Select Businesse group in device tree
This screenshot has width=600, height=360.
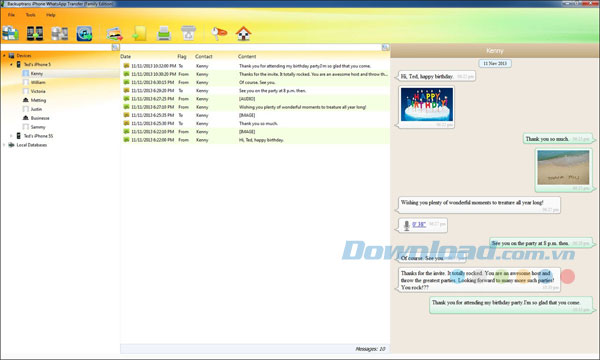click(x=40, y=118)
